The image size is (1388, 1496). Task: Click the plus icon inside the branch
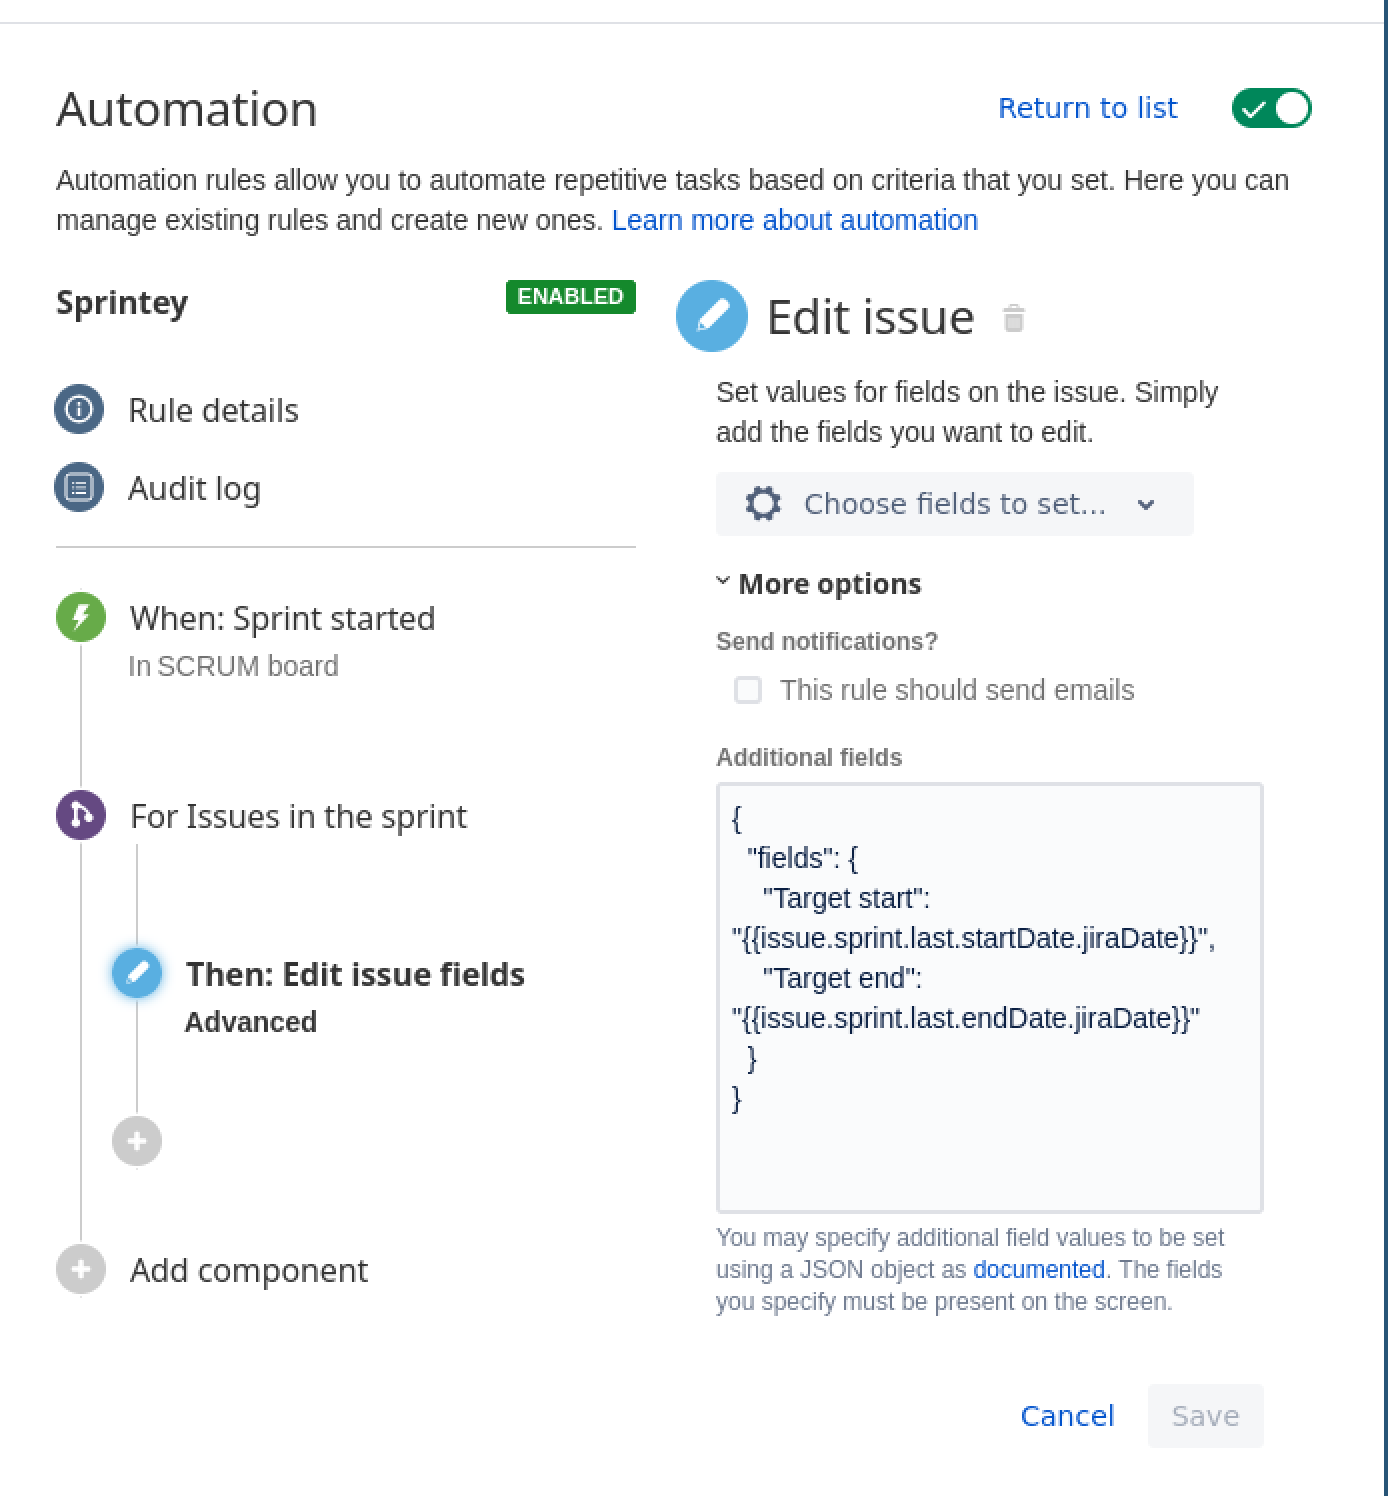point(137,1141)
